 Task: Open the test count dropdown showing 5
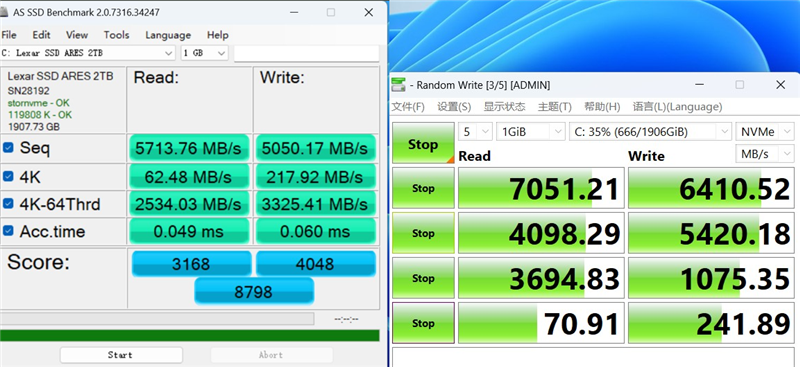[x=475, y=132]
